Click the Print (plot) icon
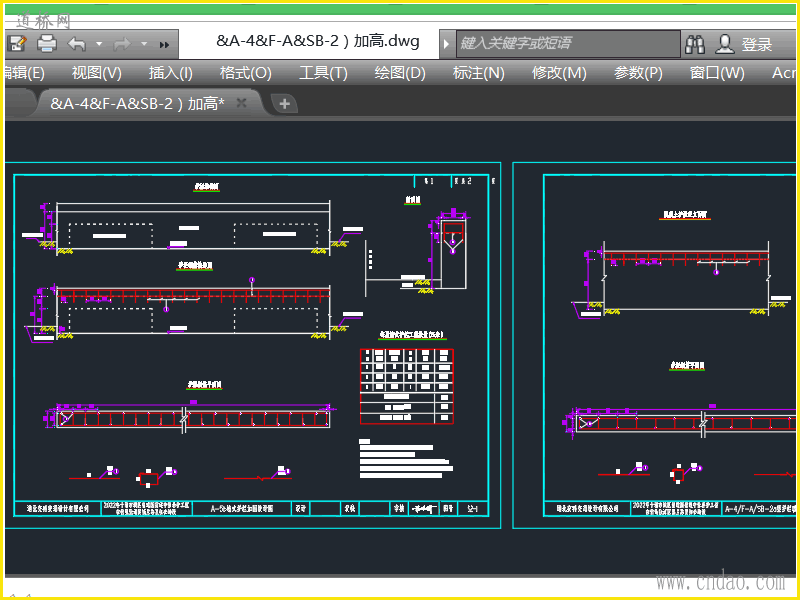This screenshot has height=600, width=800. point(46,43)
